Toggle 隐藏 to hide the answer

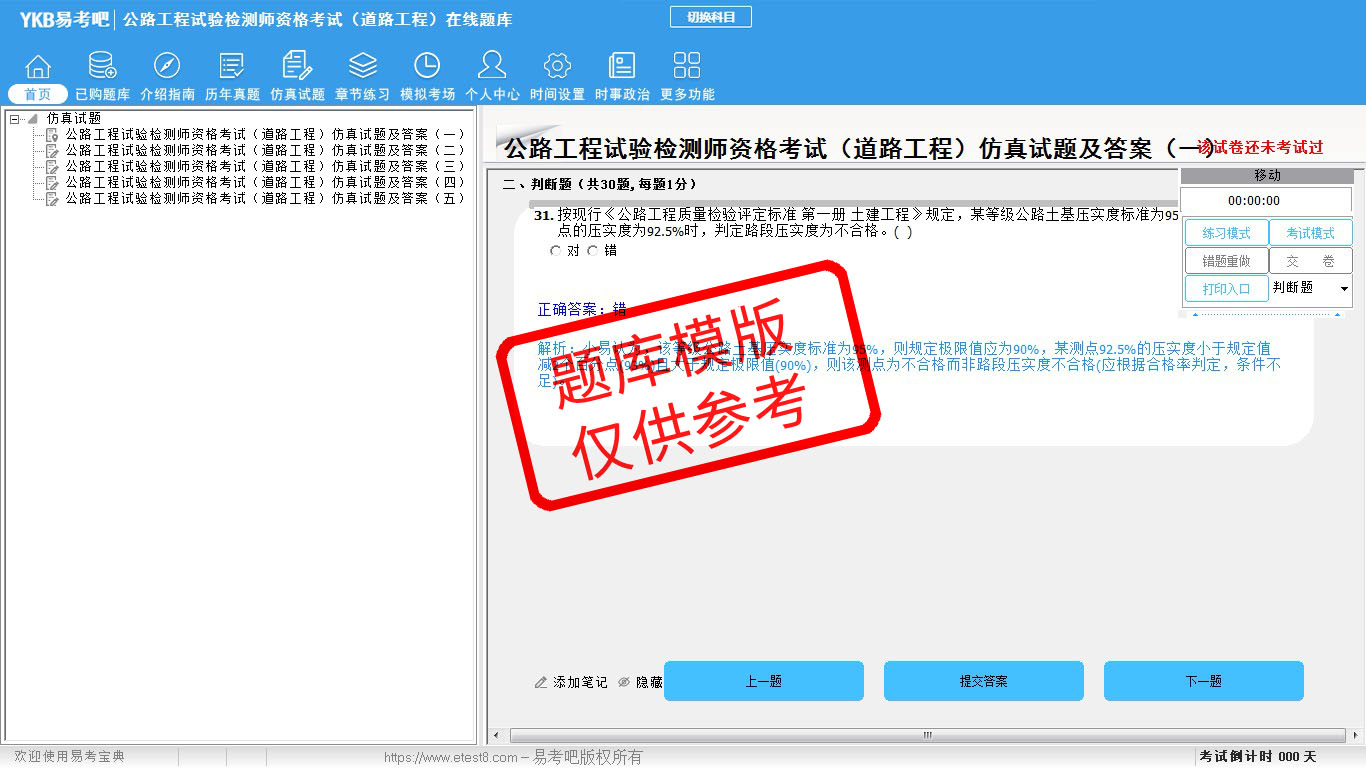(640, 682)
